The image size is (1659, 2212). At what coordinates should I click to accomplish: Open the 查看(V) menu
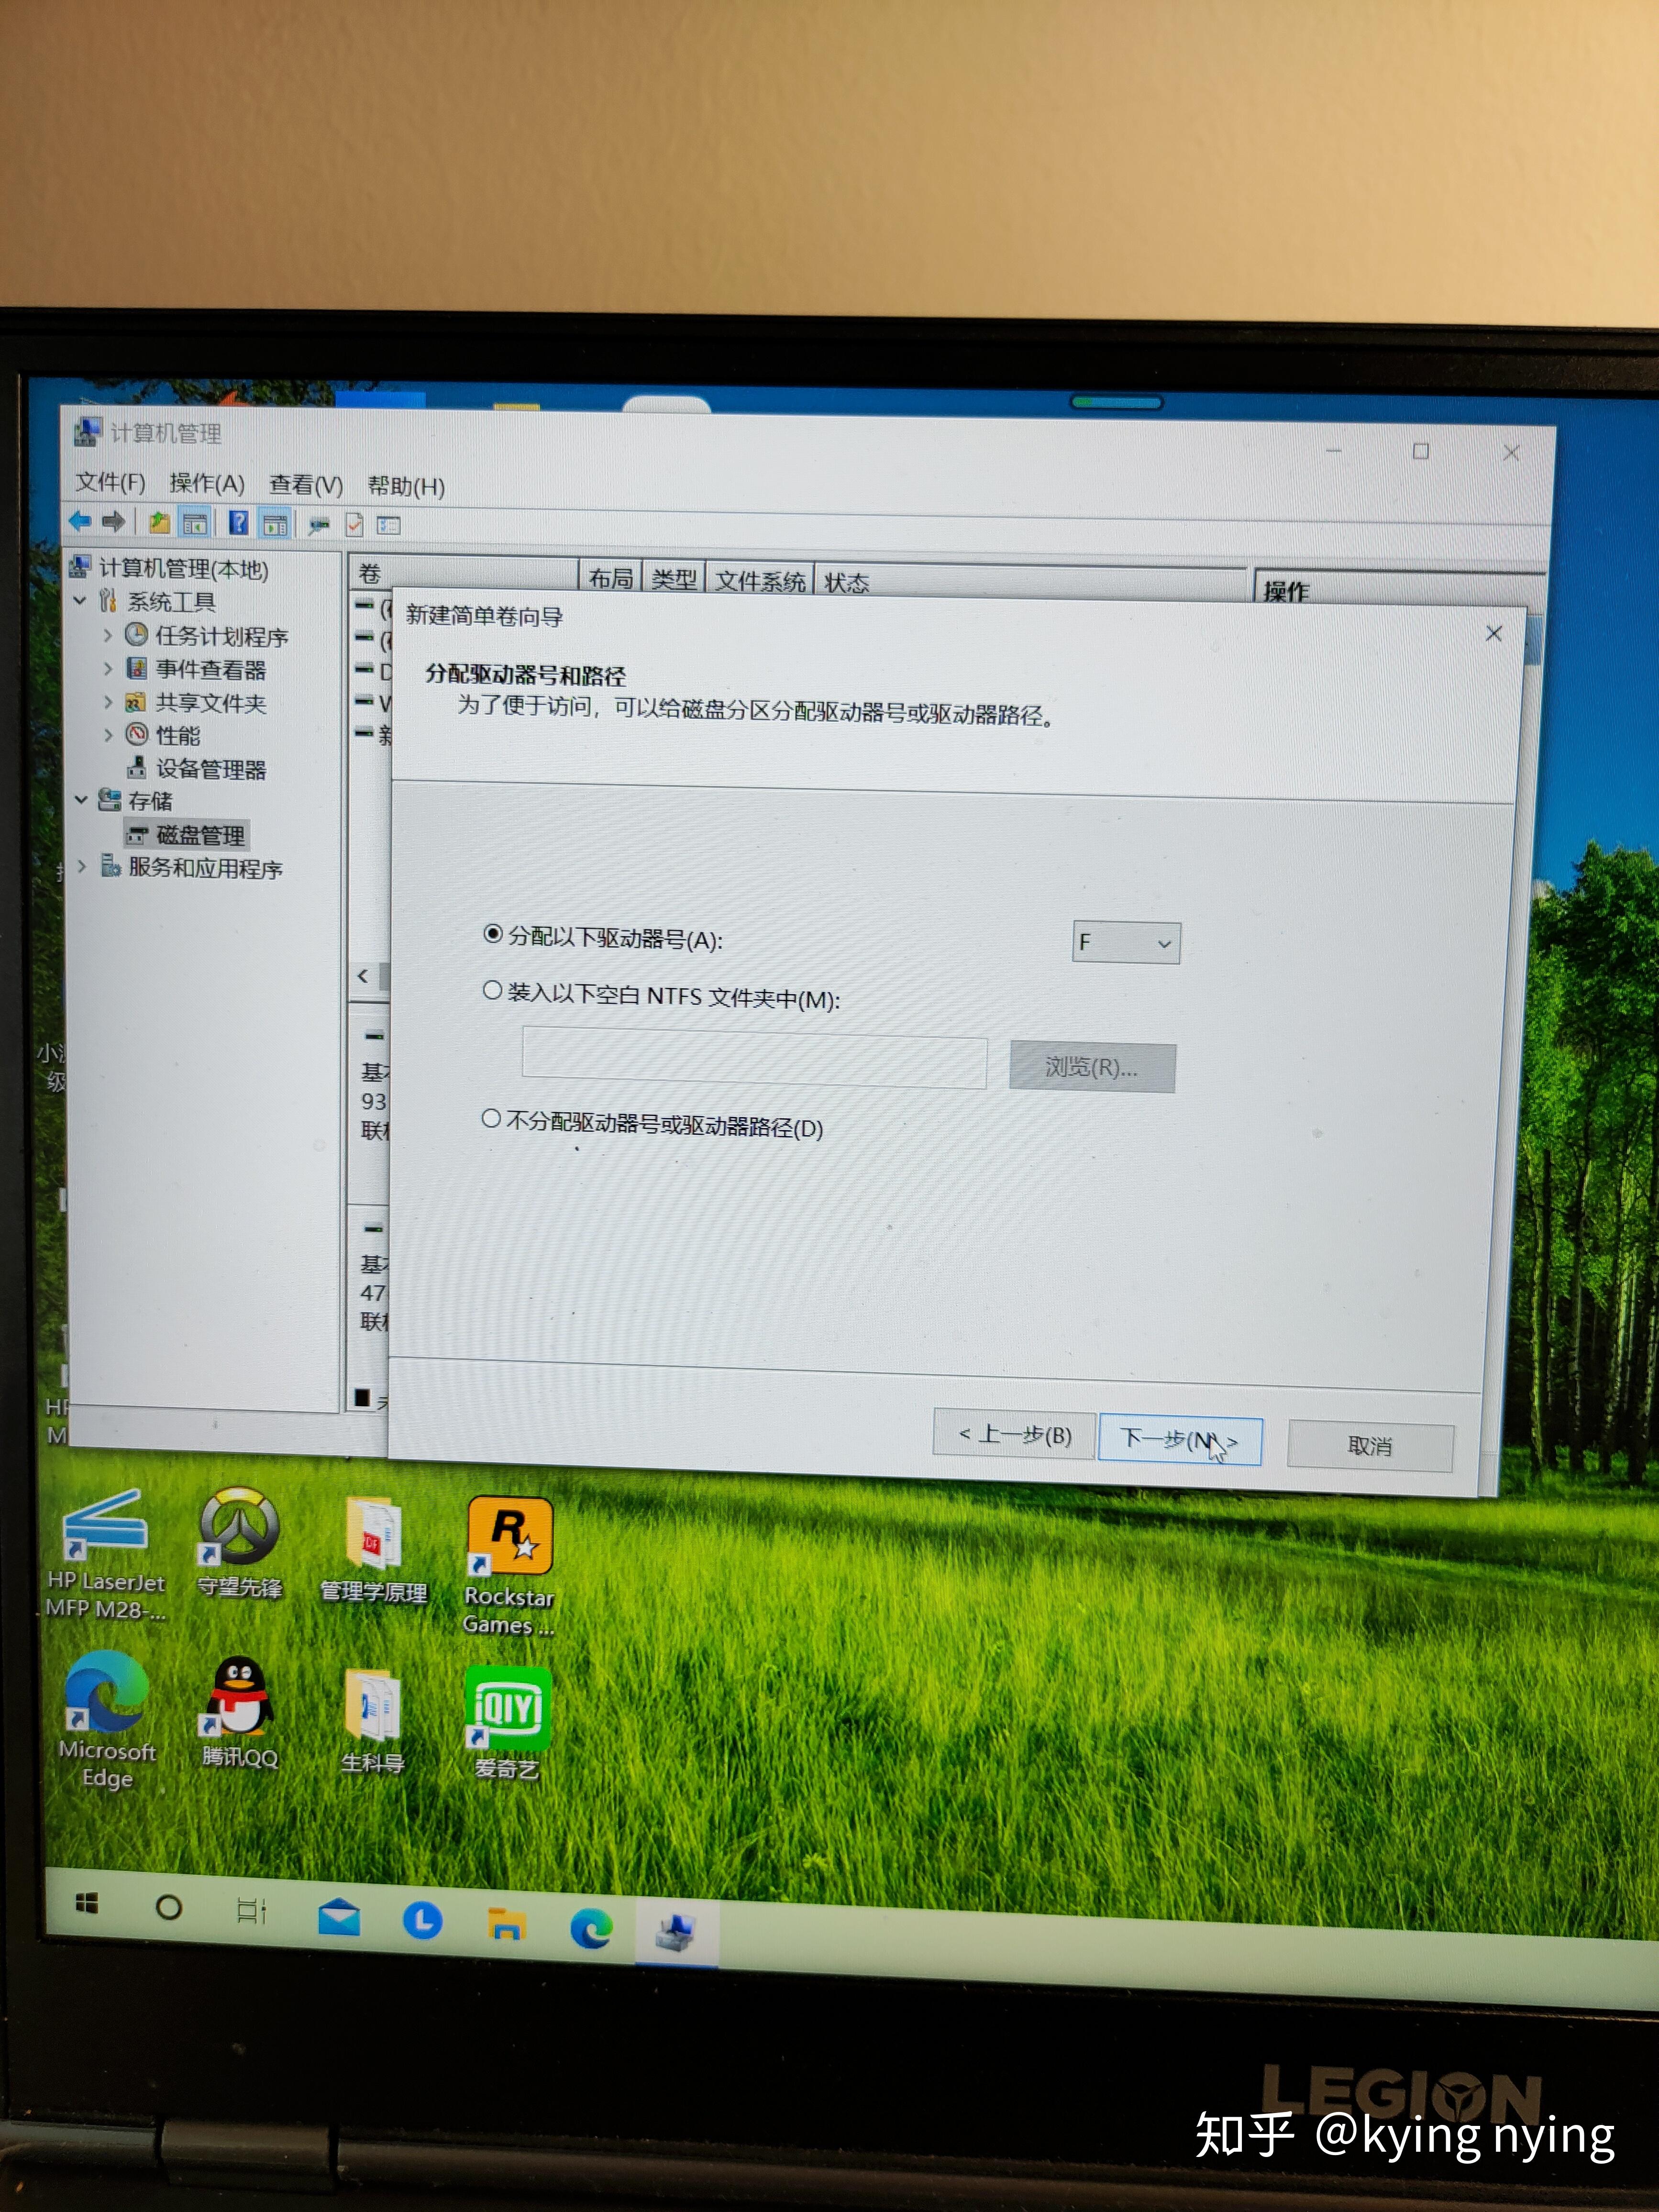coord(306,485)
